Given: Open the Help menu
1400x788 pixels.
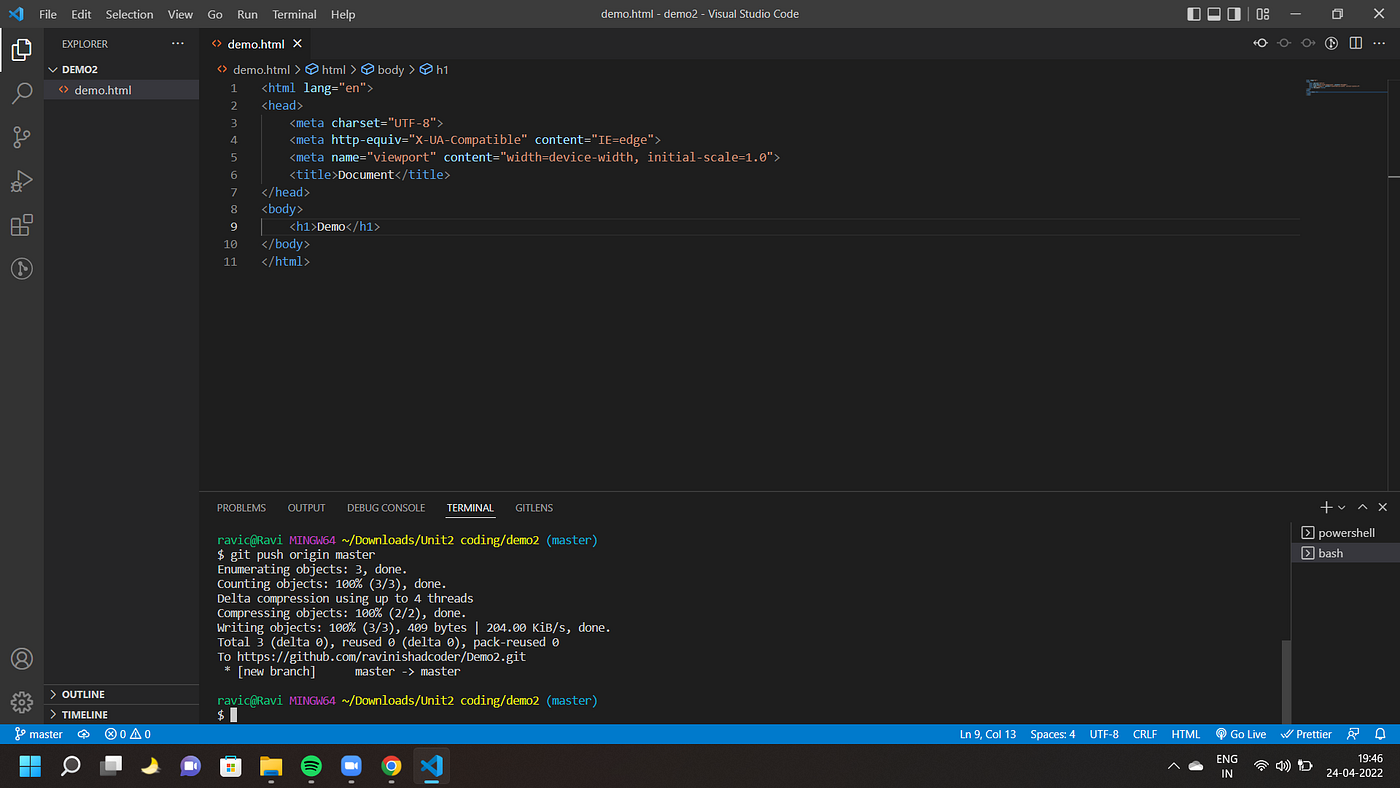Looking at the screenshot, I should click(343, 14).
